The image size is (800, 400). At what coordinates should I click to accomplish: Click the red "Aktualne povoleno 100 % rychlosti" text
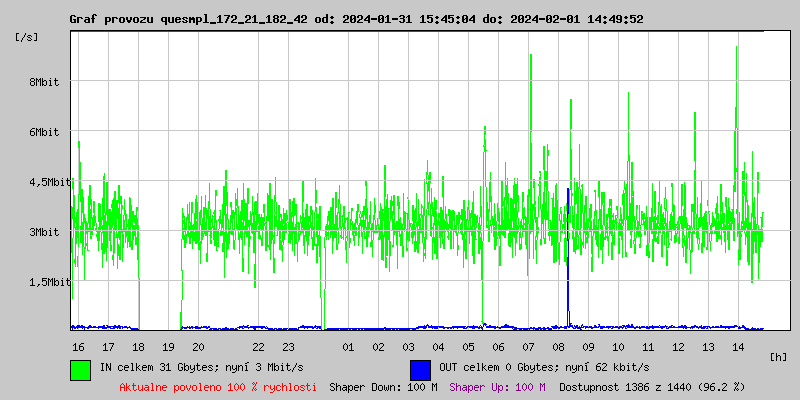pos(218,386)
